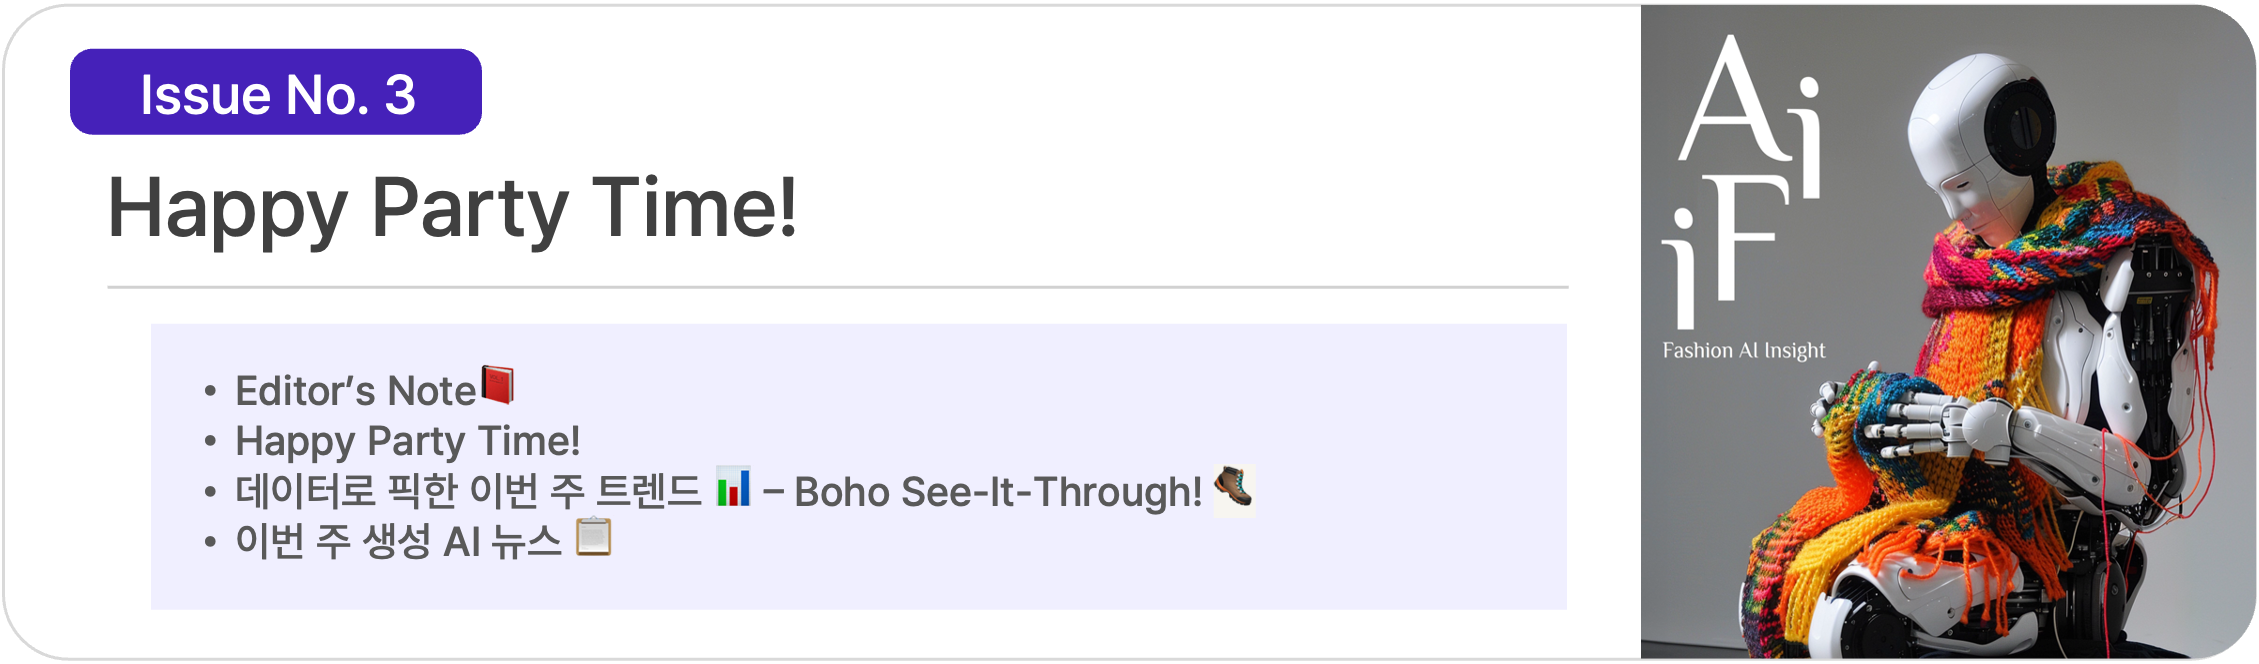
Task: Click the horizontal divider under the heading
Action: [837, 287]
